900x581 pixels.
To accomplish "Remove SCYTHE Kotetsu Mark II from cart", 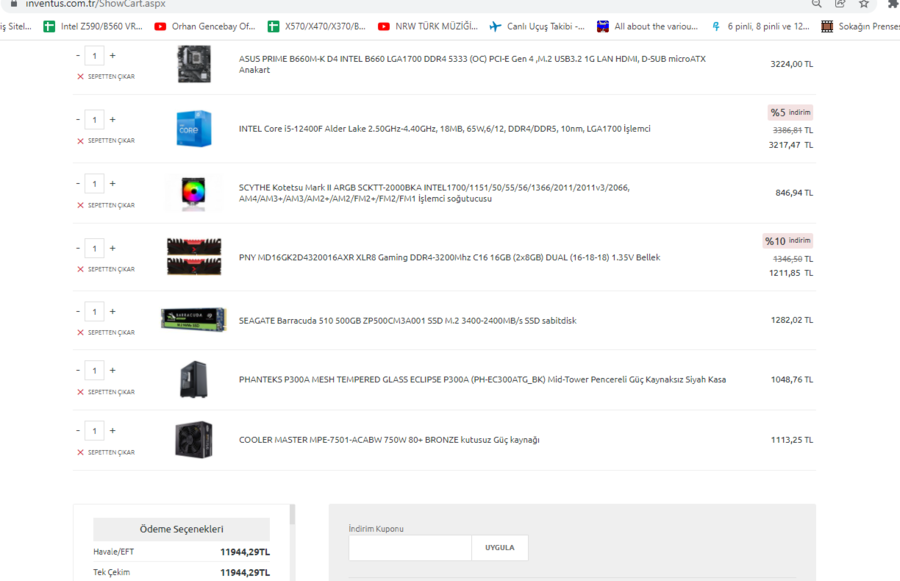I will (x=106, y=205).
